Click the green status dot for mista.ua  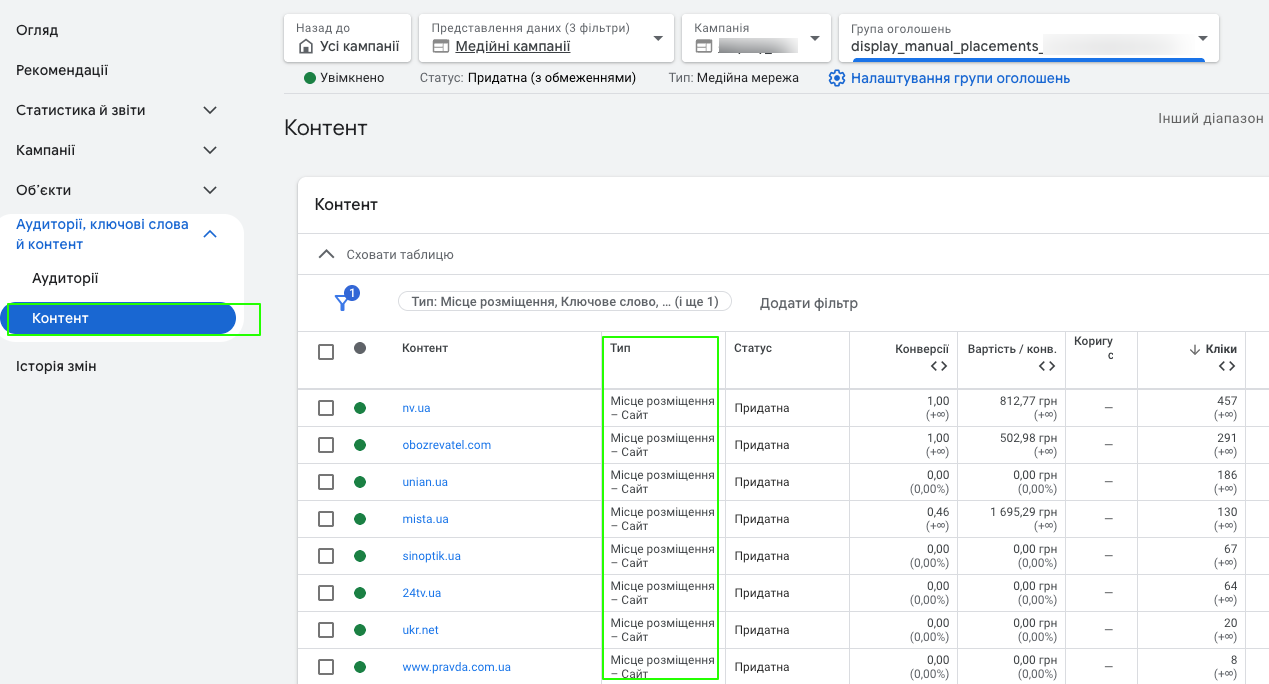pos(360,519)
